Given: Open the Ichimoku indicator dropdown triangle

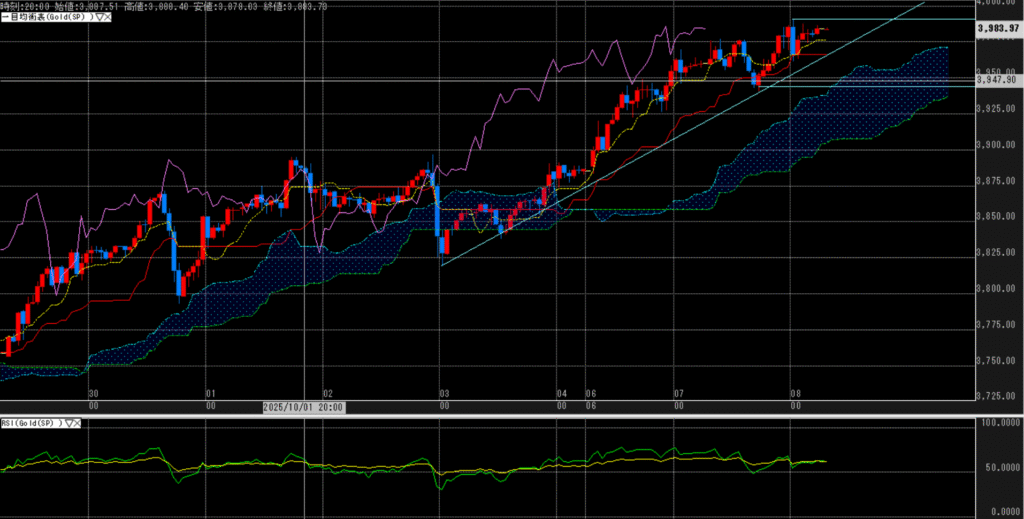Looking at the screenshot, I should tap(97, 18).
